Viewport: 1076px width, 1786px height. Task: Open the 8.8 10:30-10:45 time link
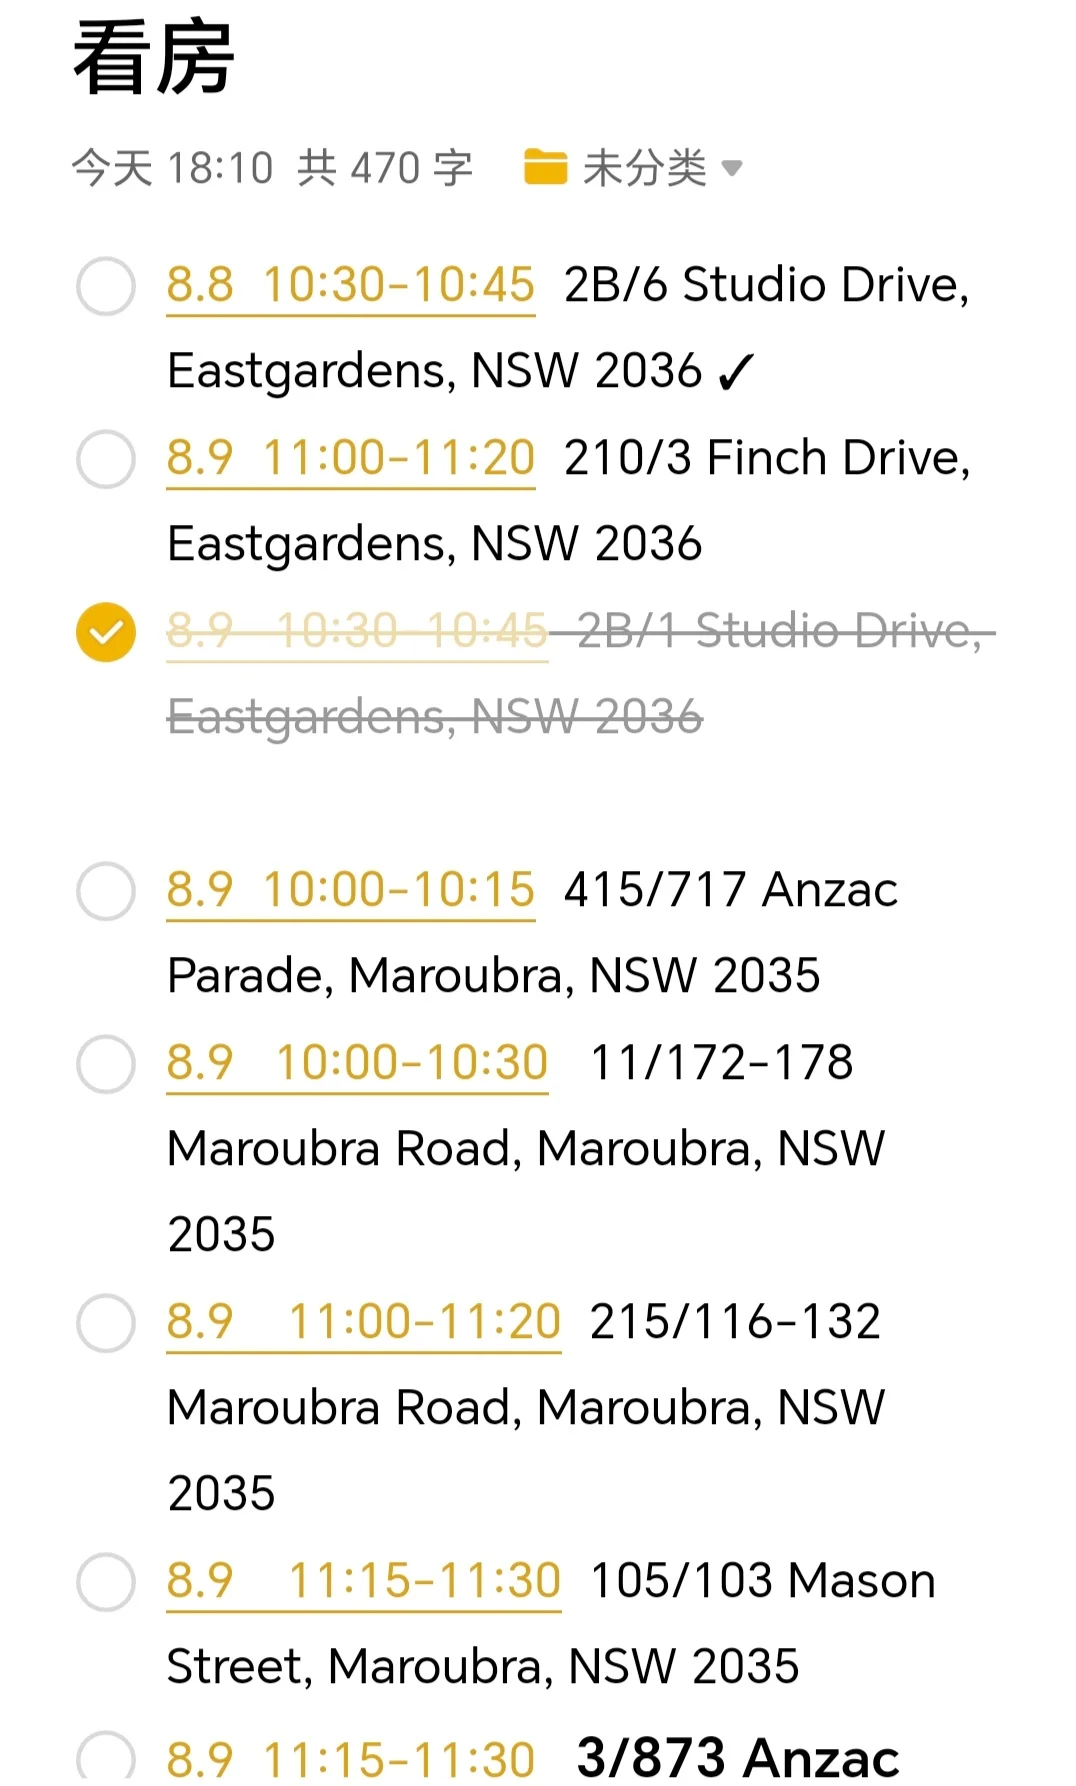351,286
